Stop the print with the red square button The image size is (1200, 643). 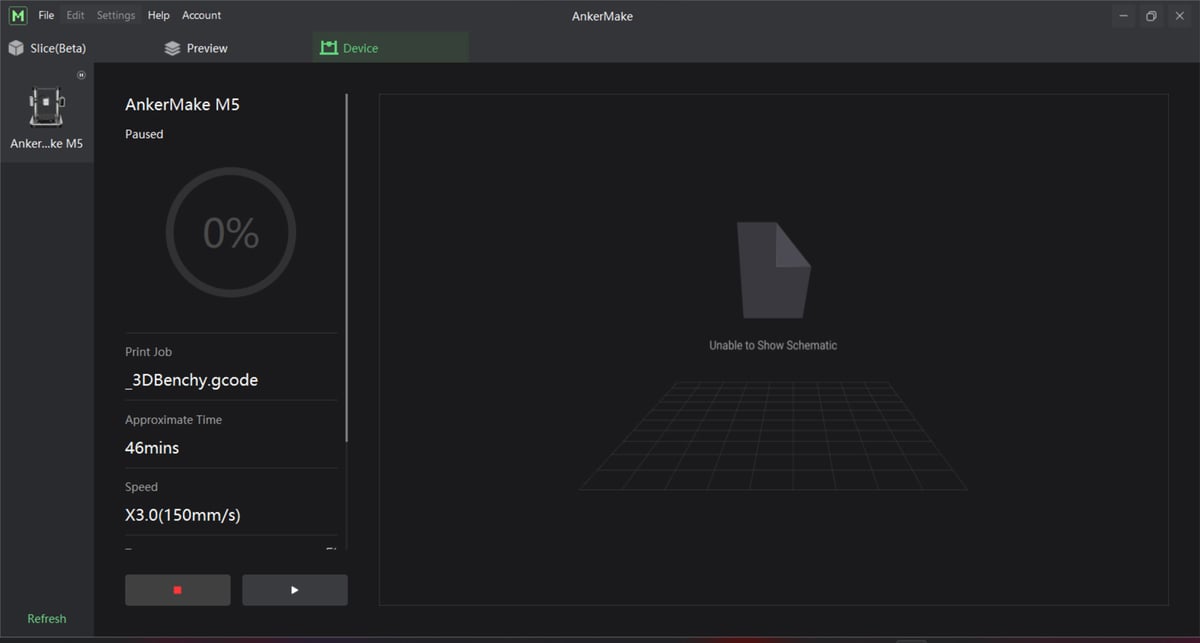(178, 590)
